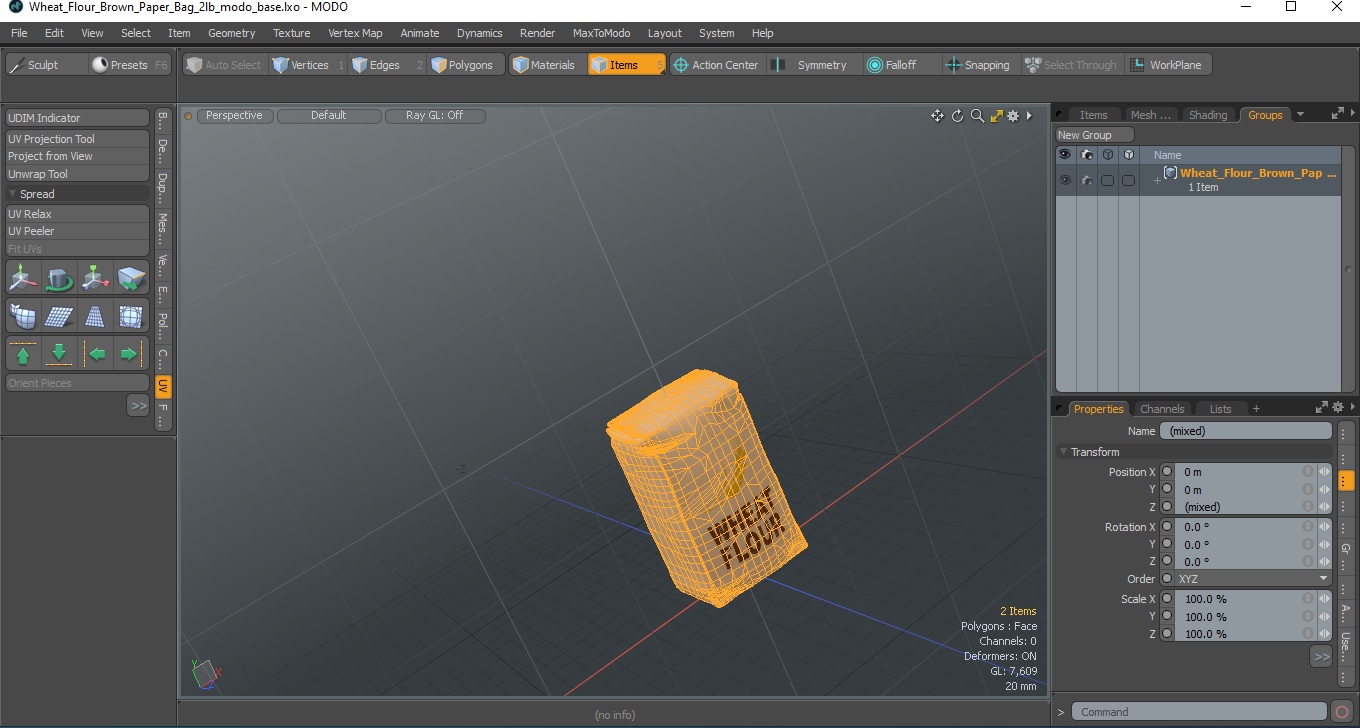Click the New Group button
Viewport: 1360px width, 728px height.
(1095, 135)
